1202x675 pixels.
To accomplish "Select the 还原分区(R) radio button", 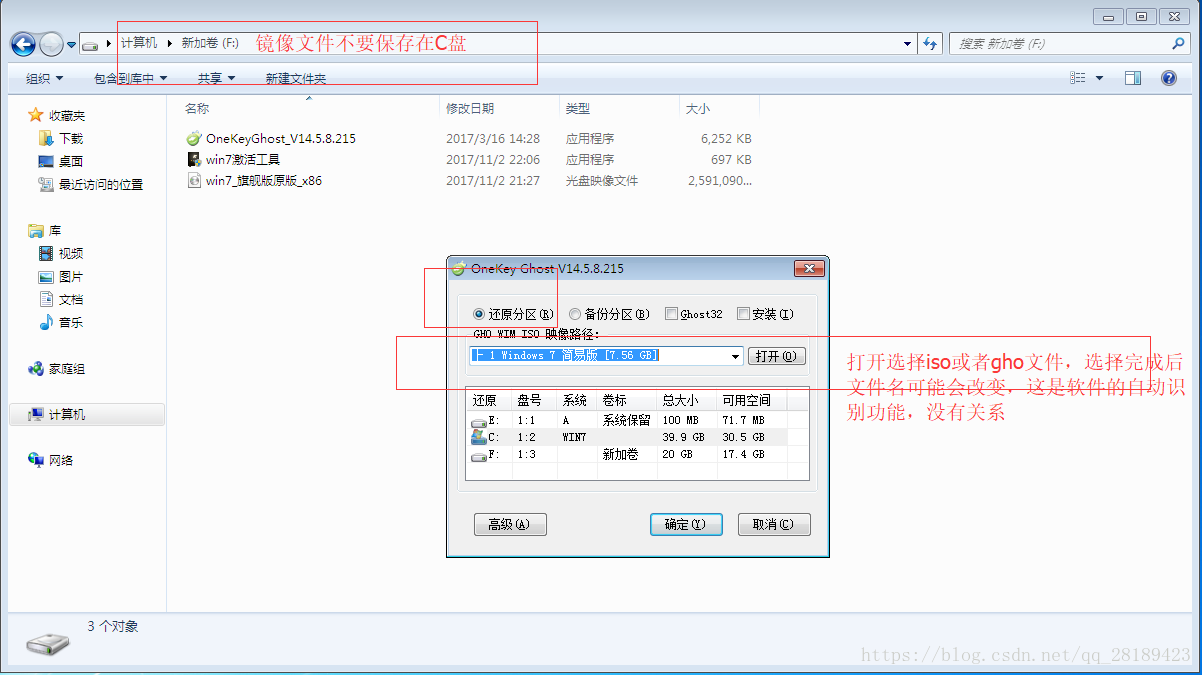I will tap(479, 314).
